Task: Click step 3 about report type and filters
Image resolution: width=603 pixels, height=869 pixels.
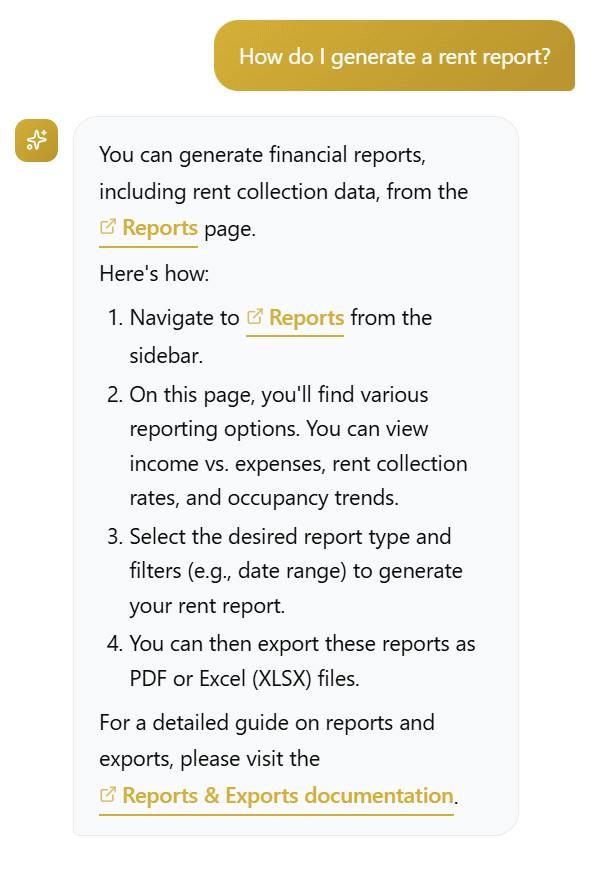Action: click(x=290, y=572)
